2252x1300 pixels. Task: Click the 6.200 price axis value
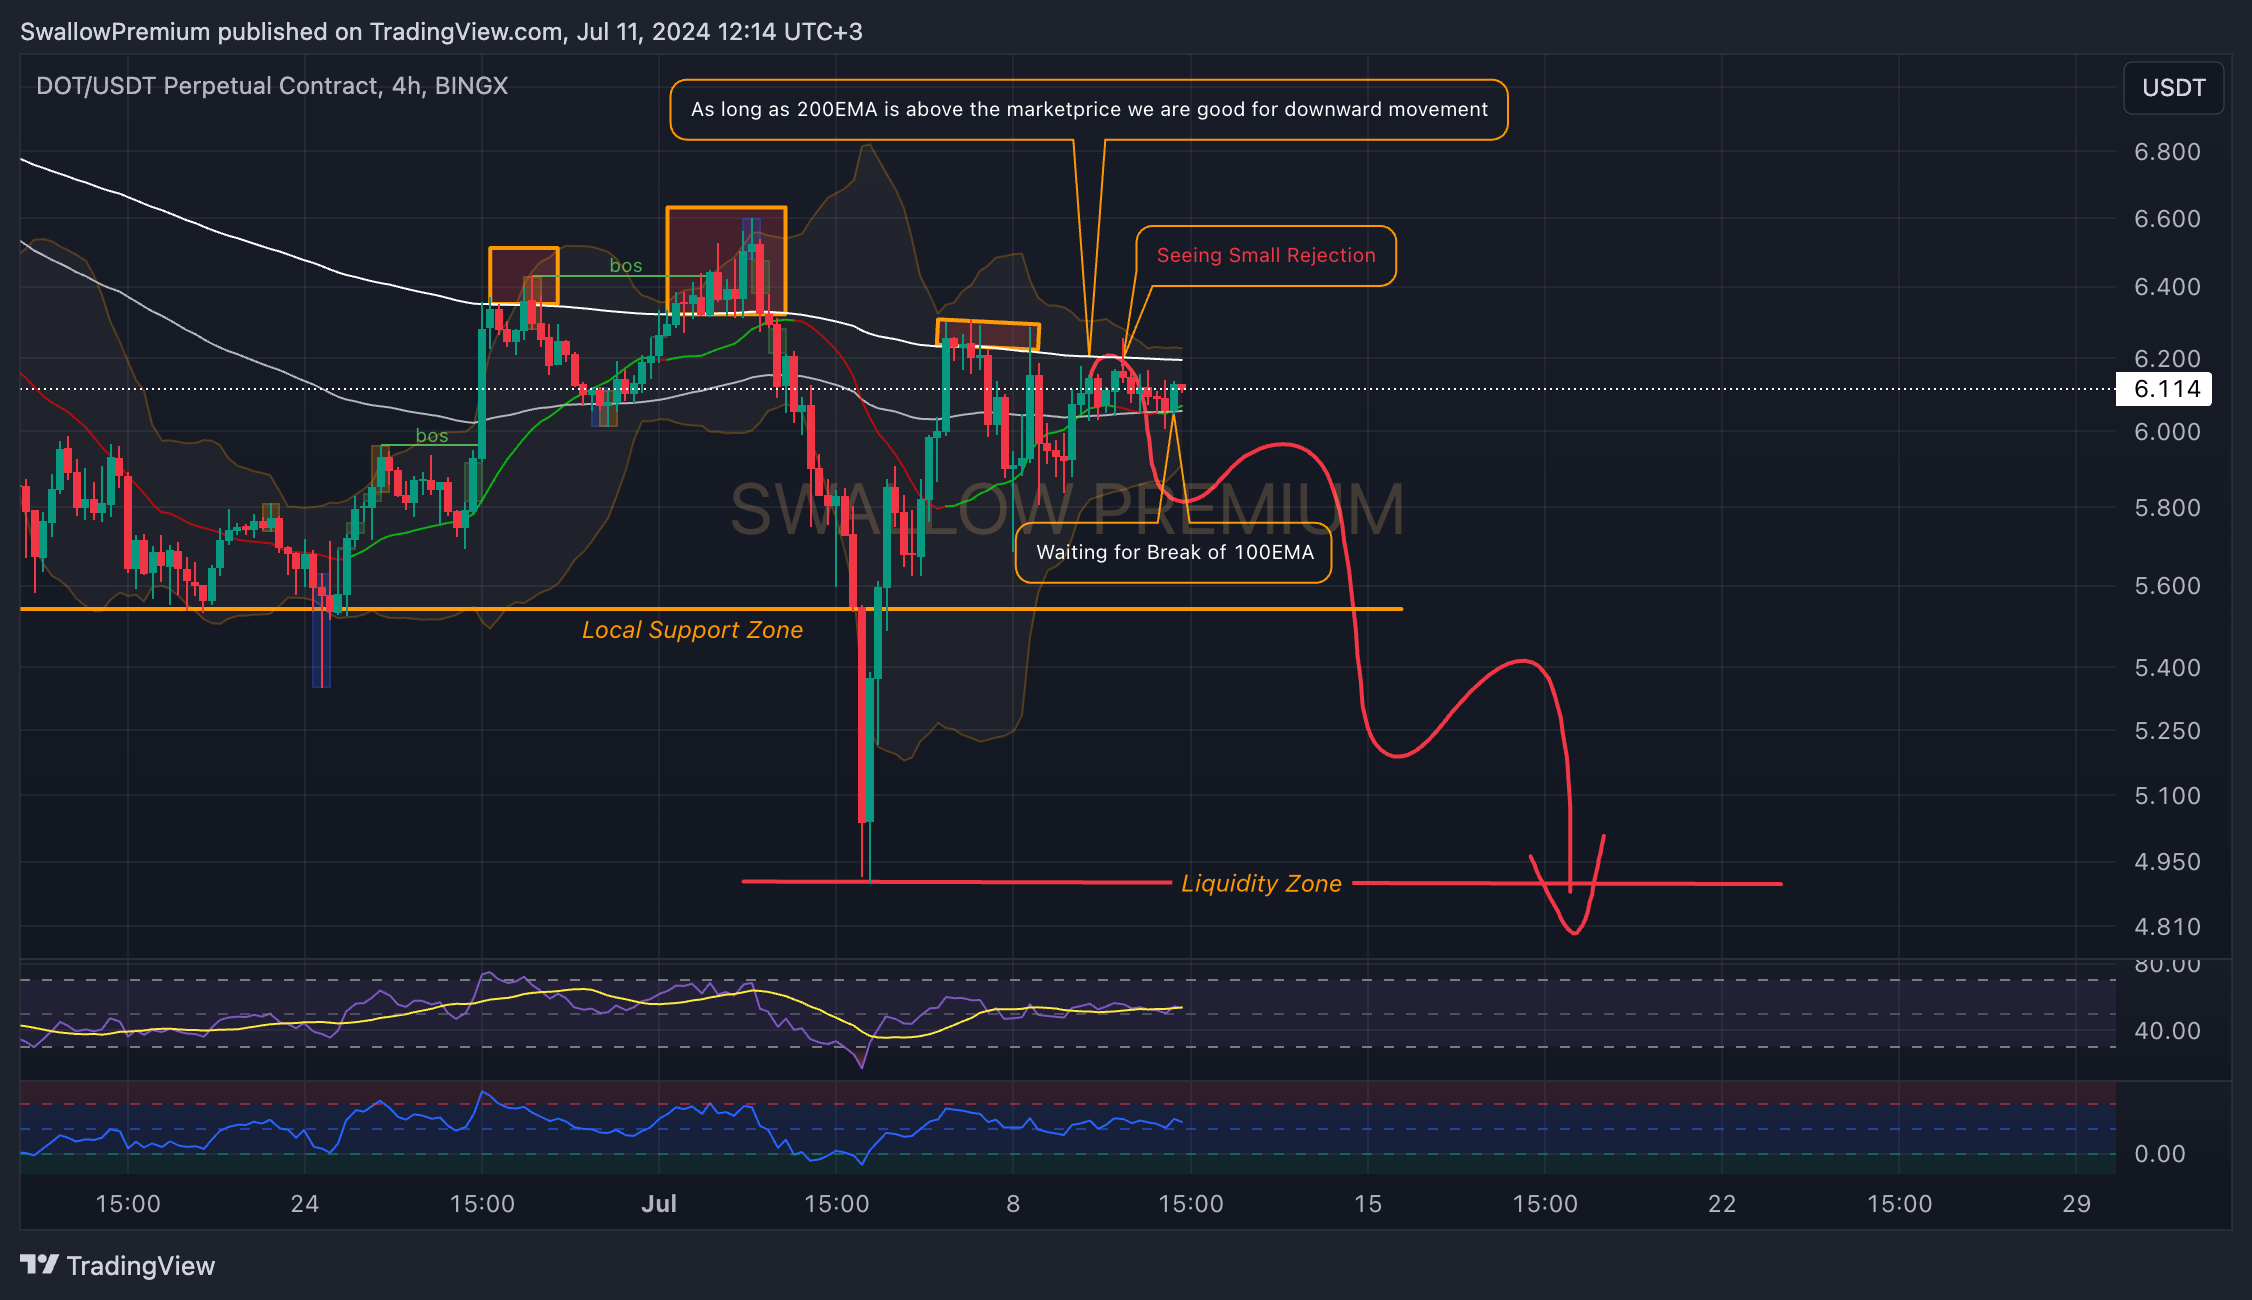pos(2167,358)
